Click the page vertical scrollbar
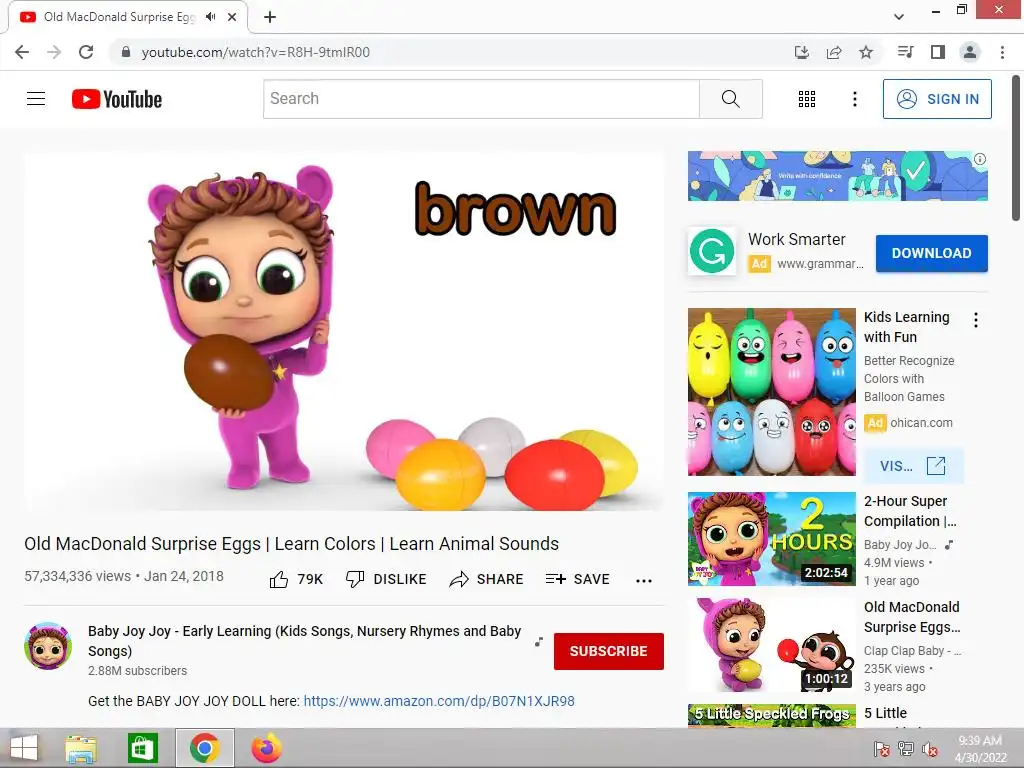This screenshot has width=1024, height=768. (x=1016, y=150)
